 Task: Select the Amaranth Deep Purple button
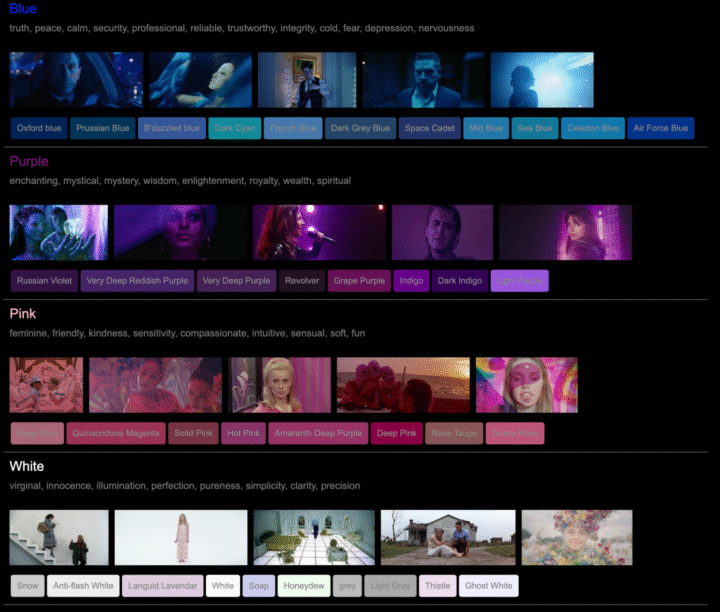click(x=318, y=433)
